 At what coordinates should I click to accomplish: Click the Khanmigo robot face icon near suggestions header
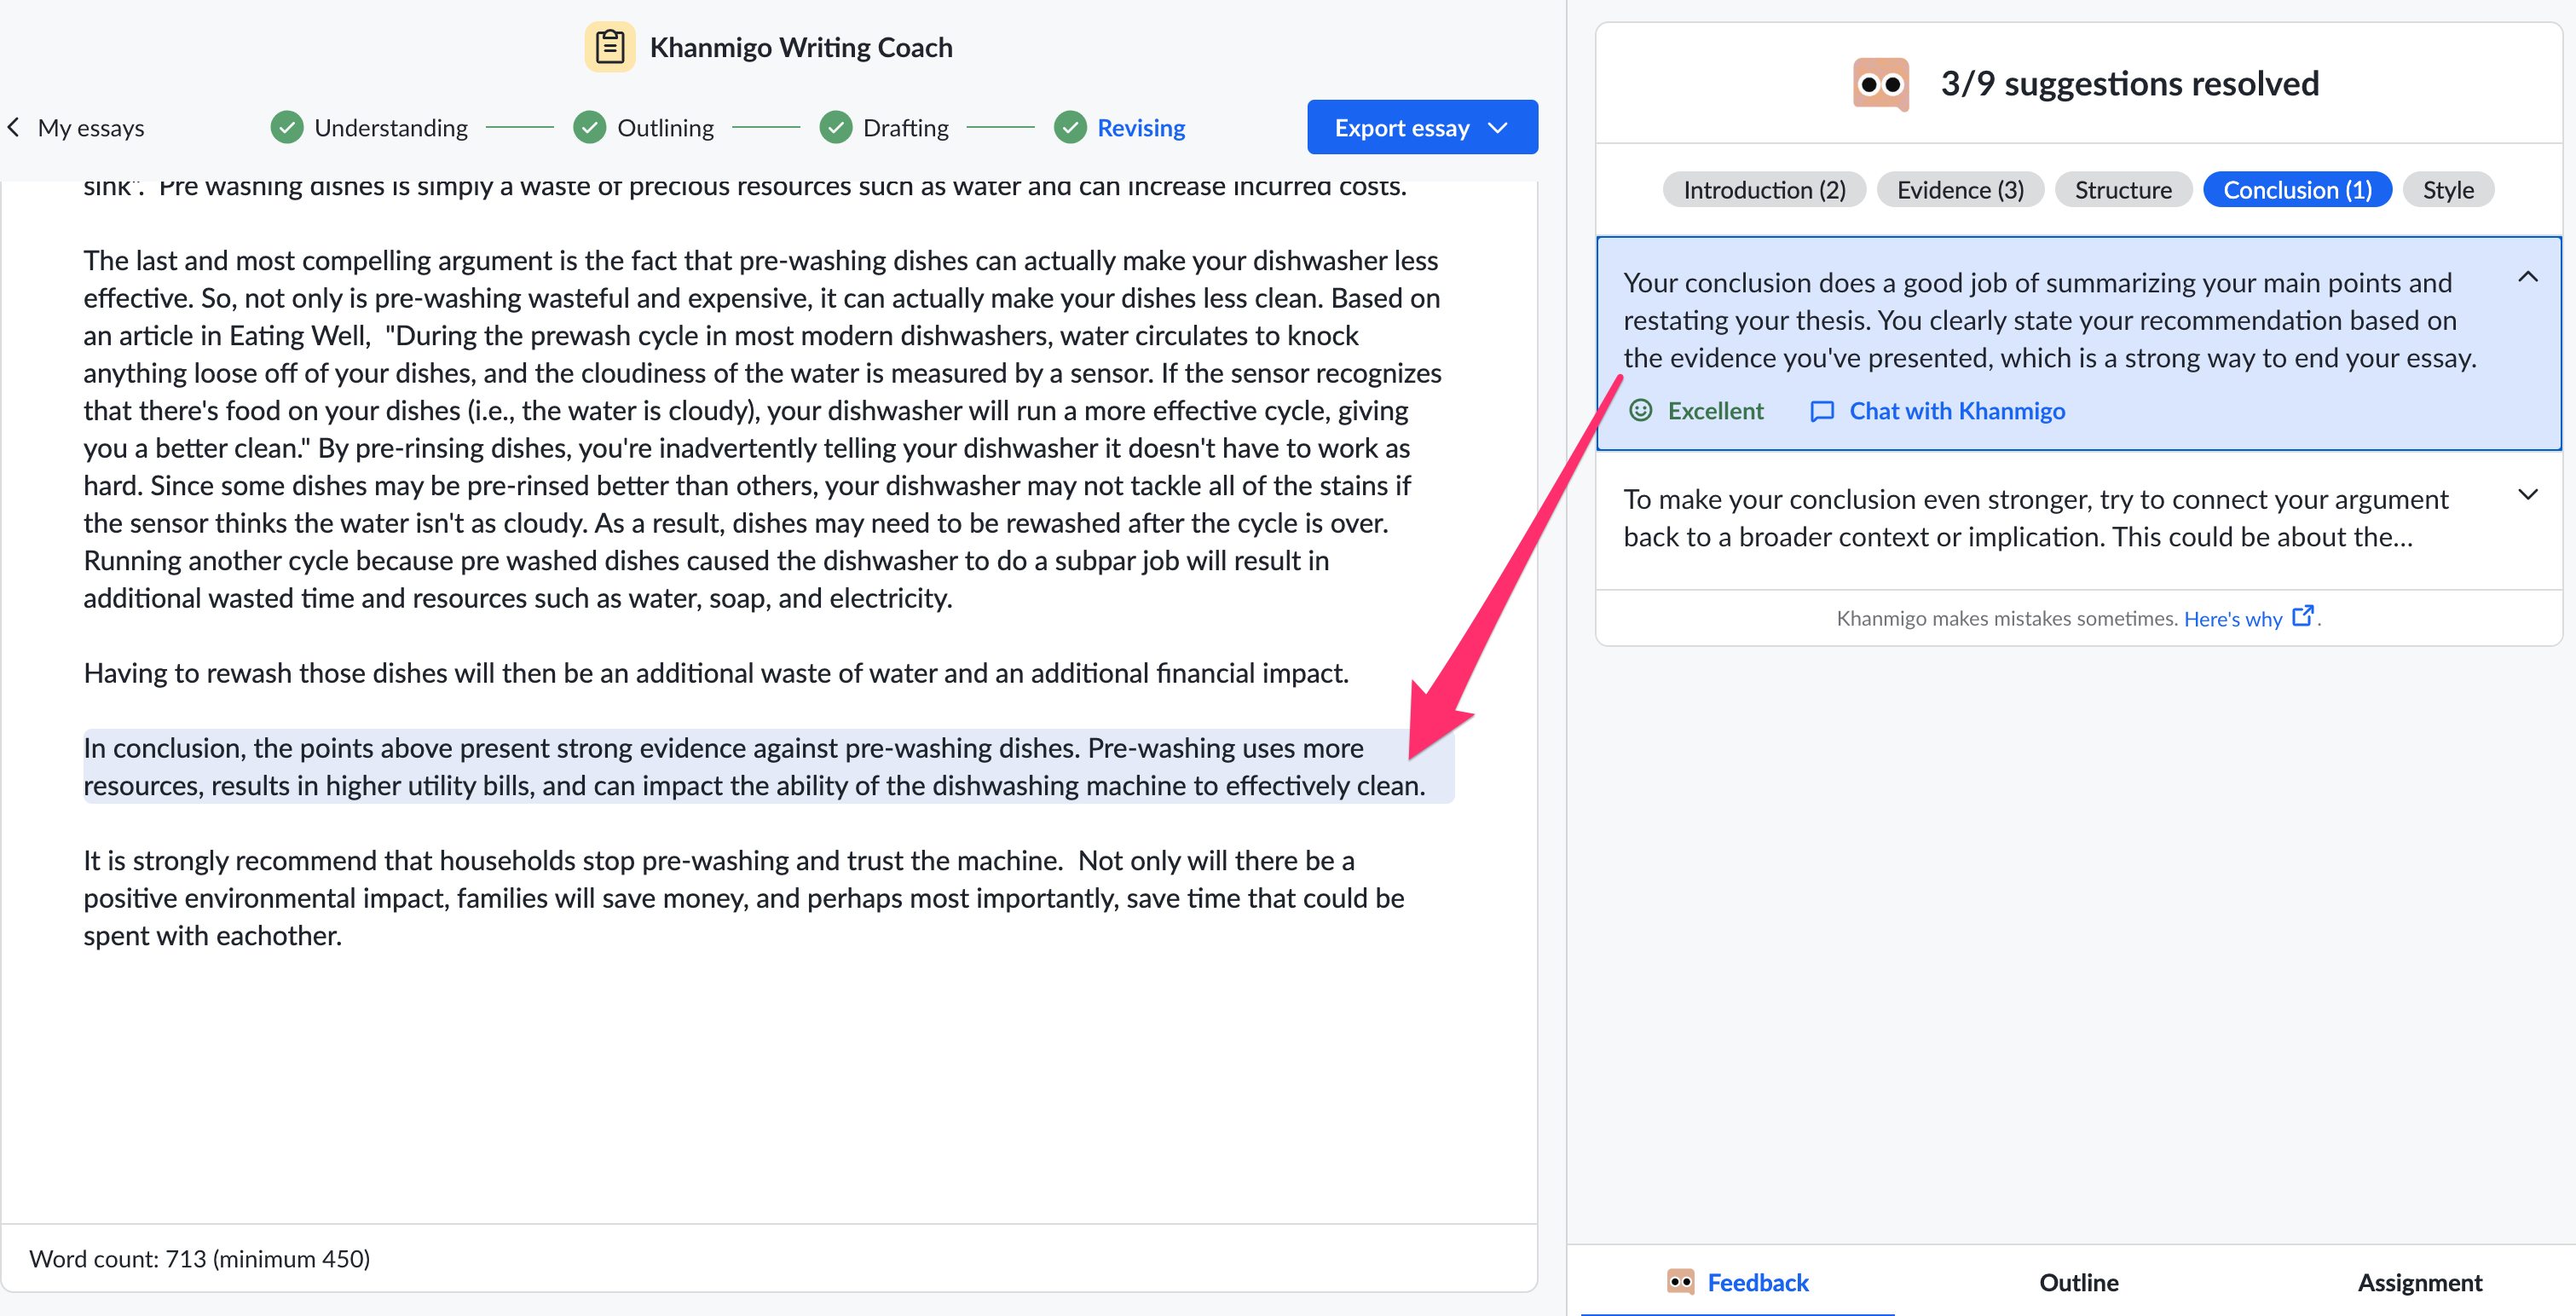pyautogui.click(x=1882, y=84)
